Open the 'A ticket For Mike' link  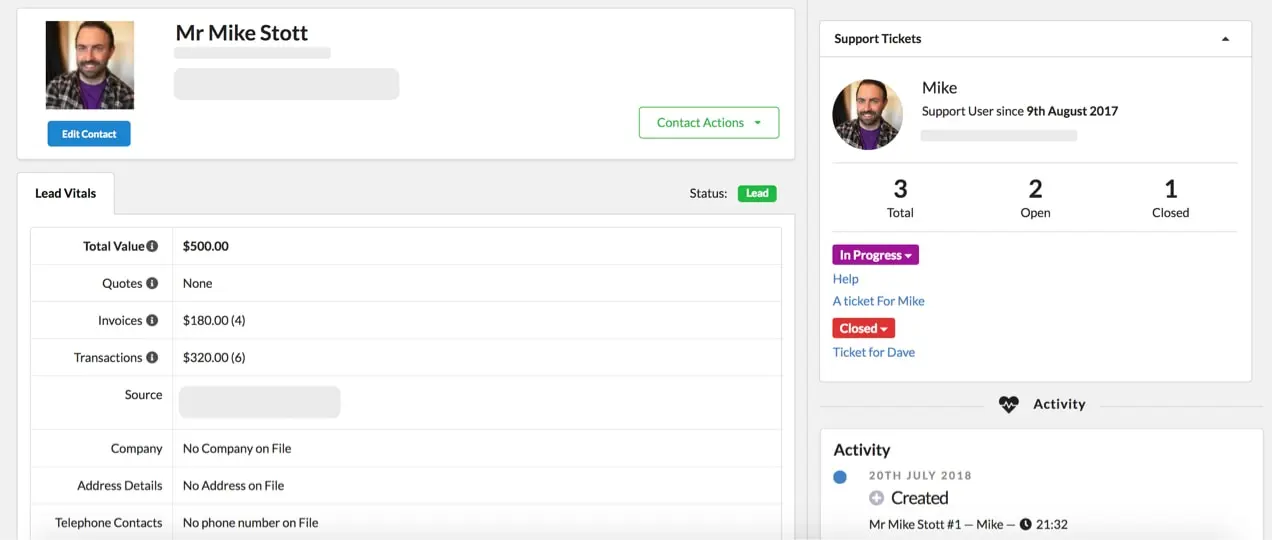point(879,301)
